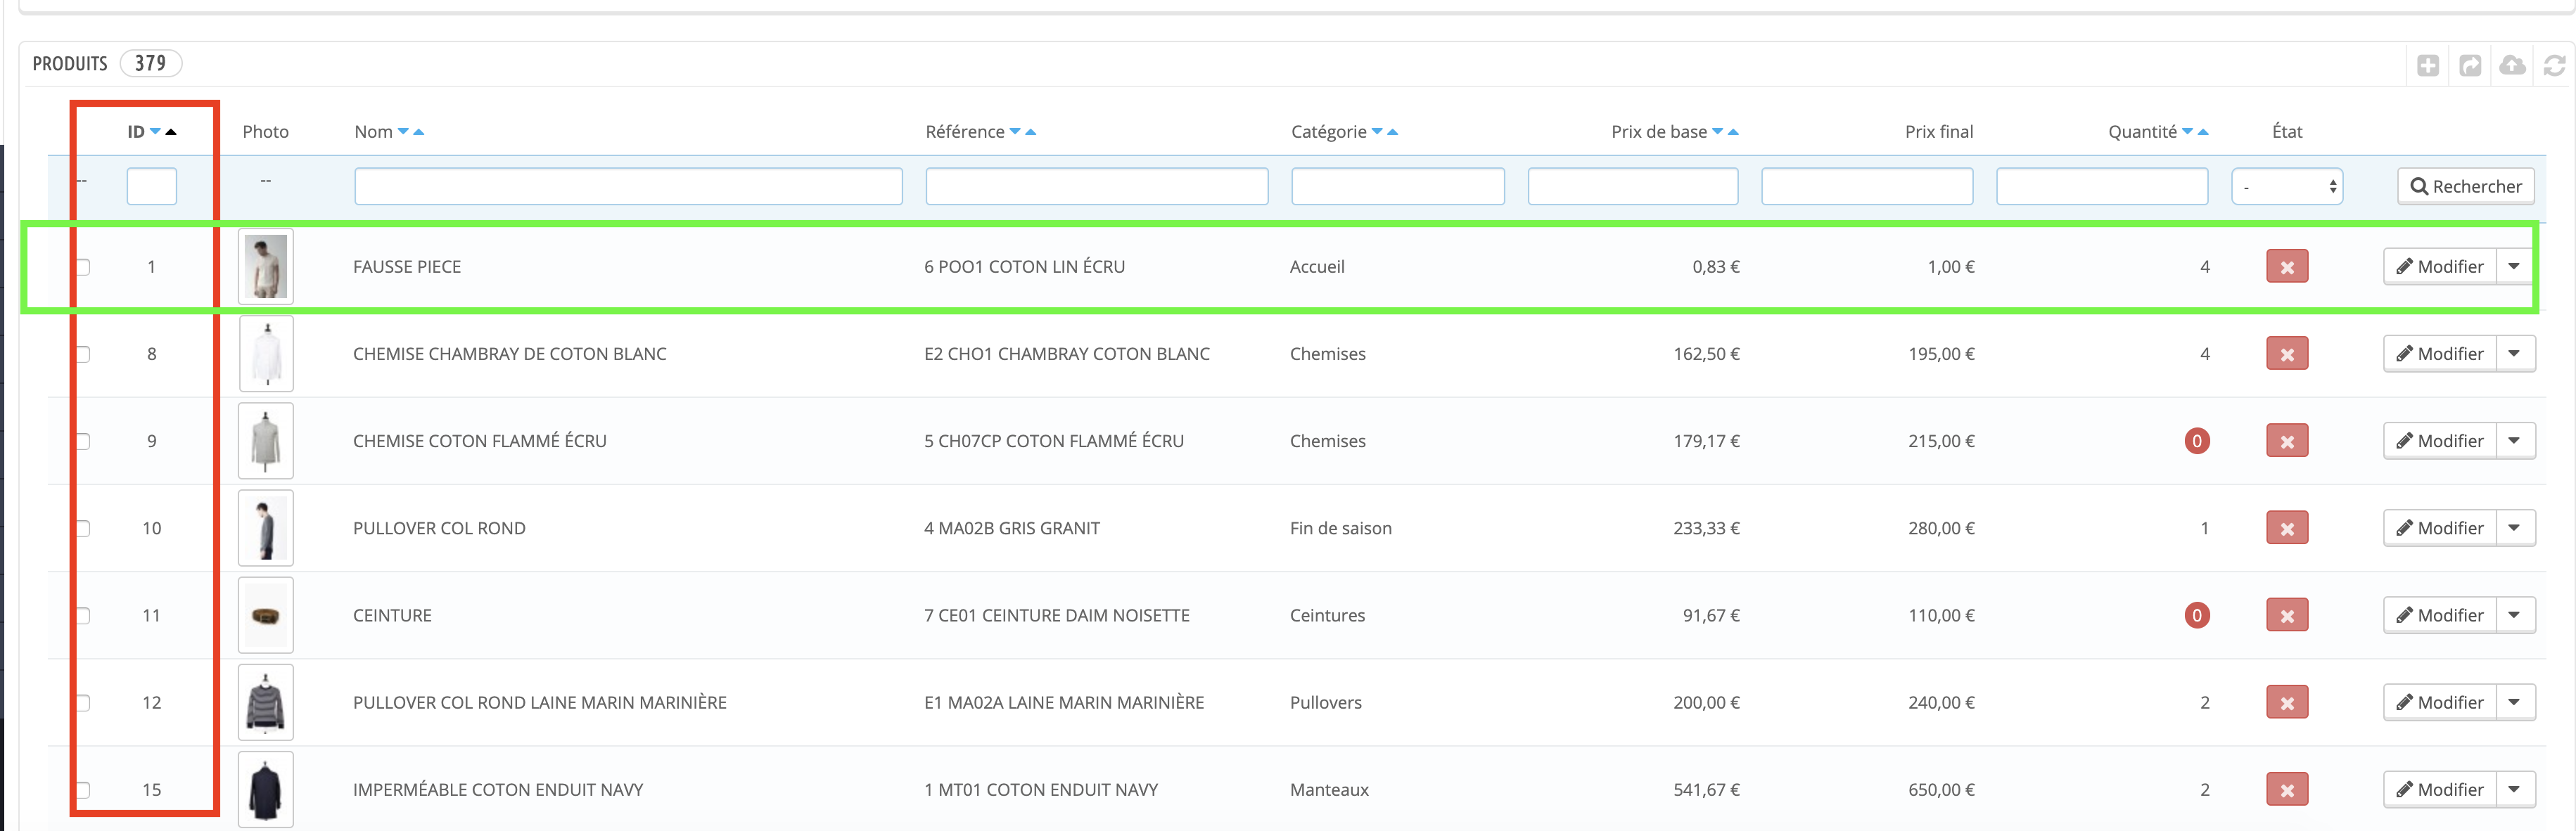Sort Catégorie column ascending with the up arrow
Screen dimensions: 2576x831
(1393, 132)
